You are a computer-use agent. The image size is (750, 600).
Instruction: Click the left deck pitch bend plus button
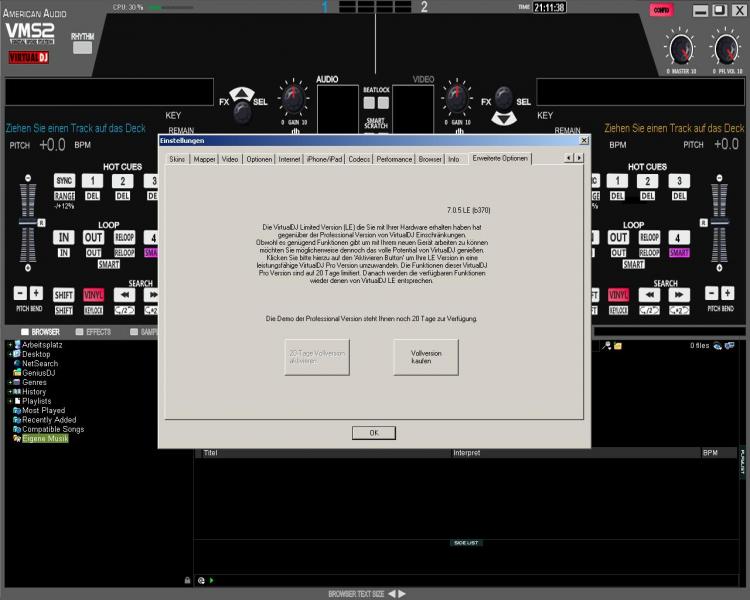click(x=36, y=293)
